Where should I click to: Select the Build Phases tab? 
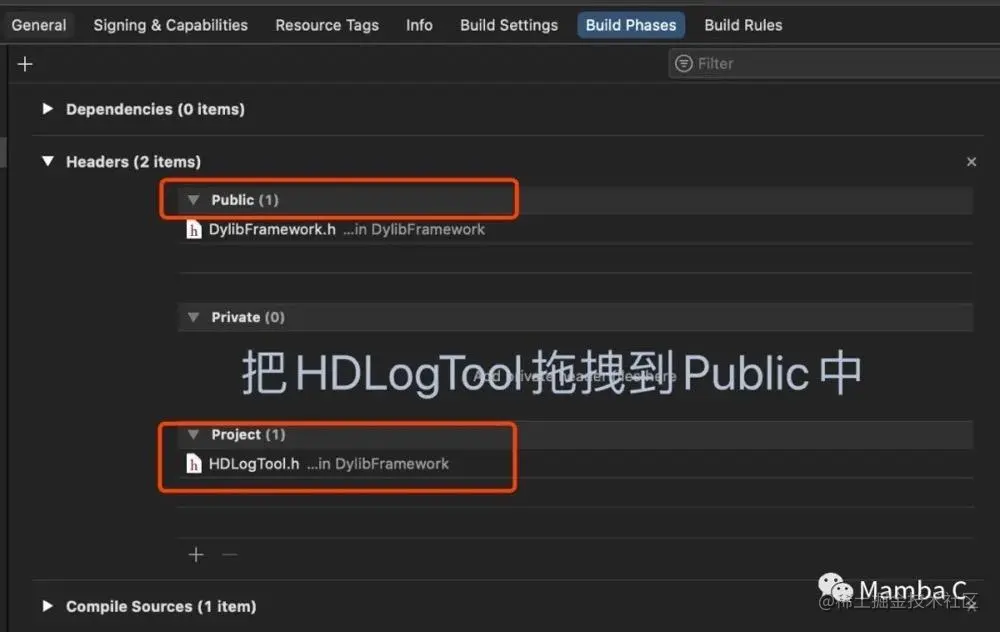[x=631, y=26]
